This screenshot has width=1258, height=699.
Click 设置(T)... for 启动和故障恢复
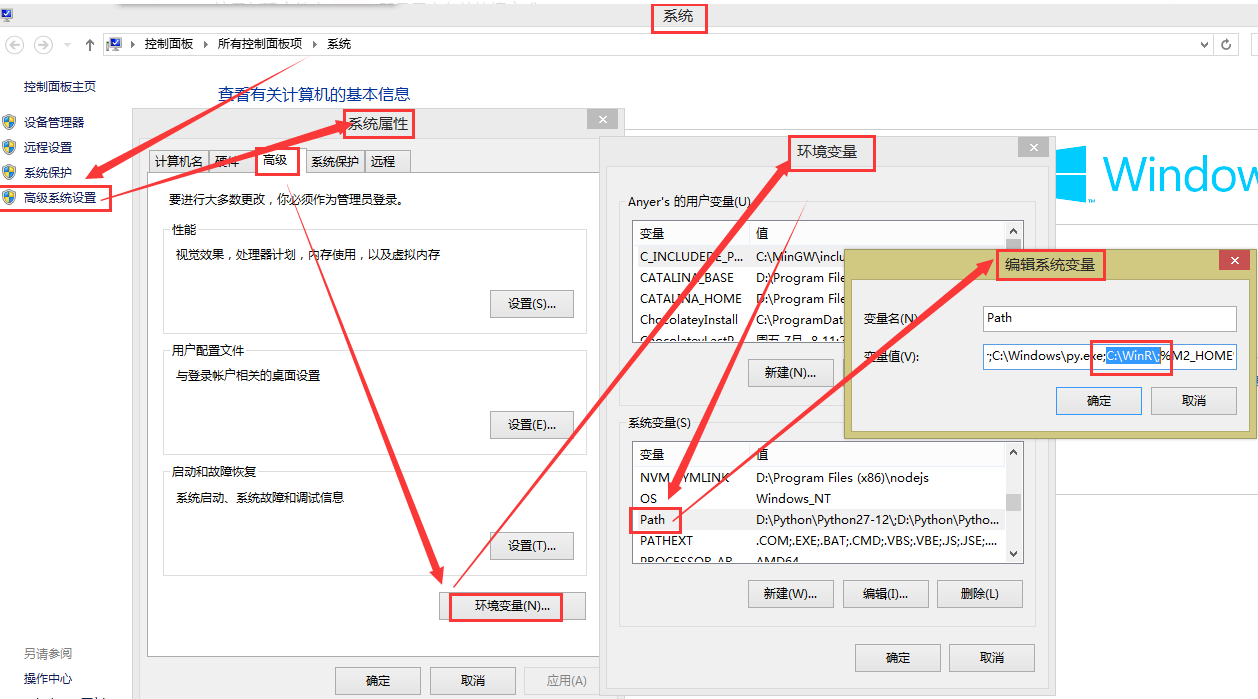click(532, 546)
